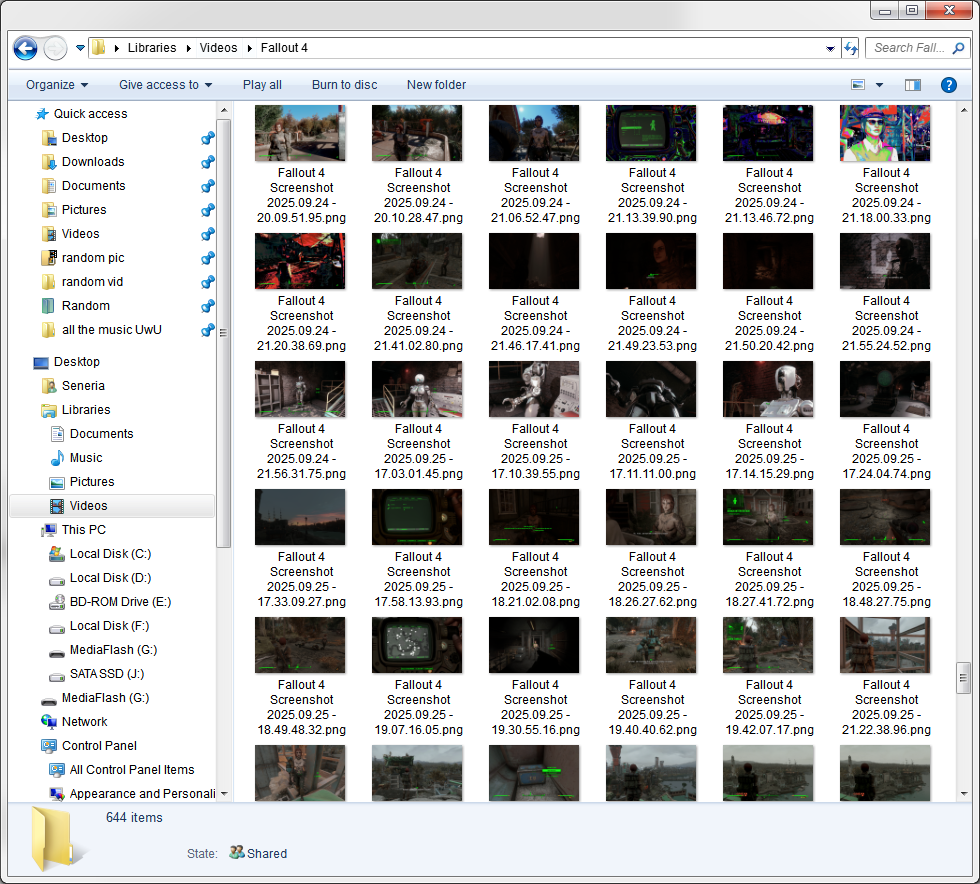Click Videos in the address breadcrumb
The width and height of the screenshot is (980, 884).
[x=218, y=48]
